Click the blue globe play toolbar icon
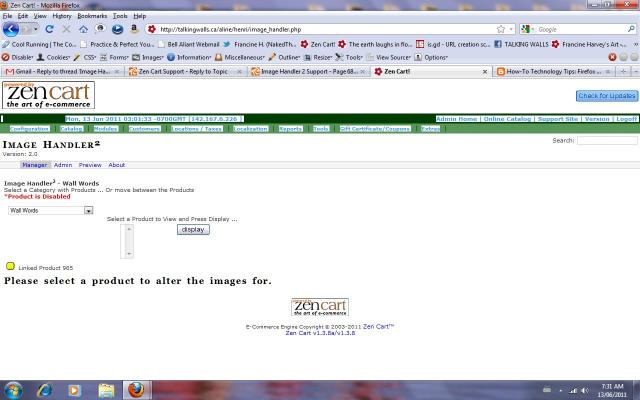Viewport: 640px width, 400px height. (117, 29)
